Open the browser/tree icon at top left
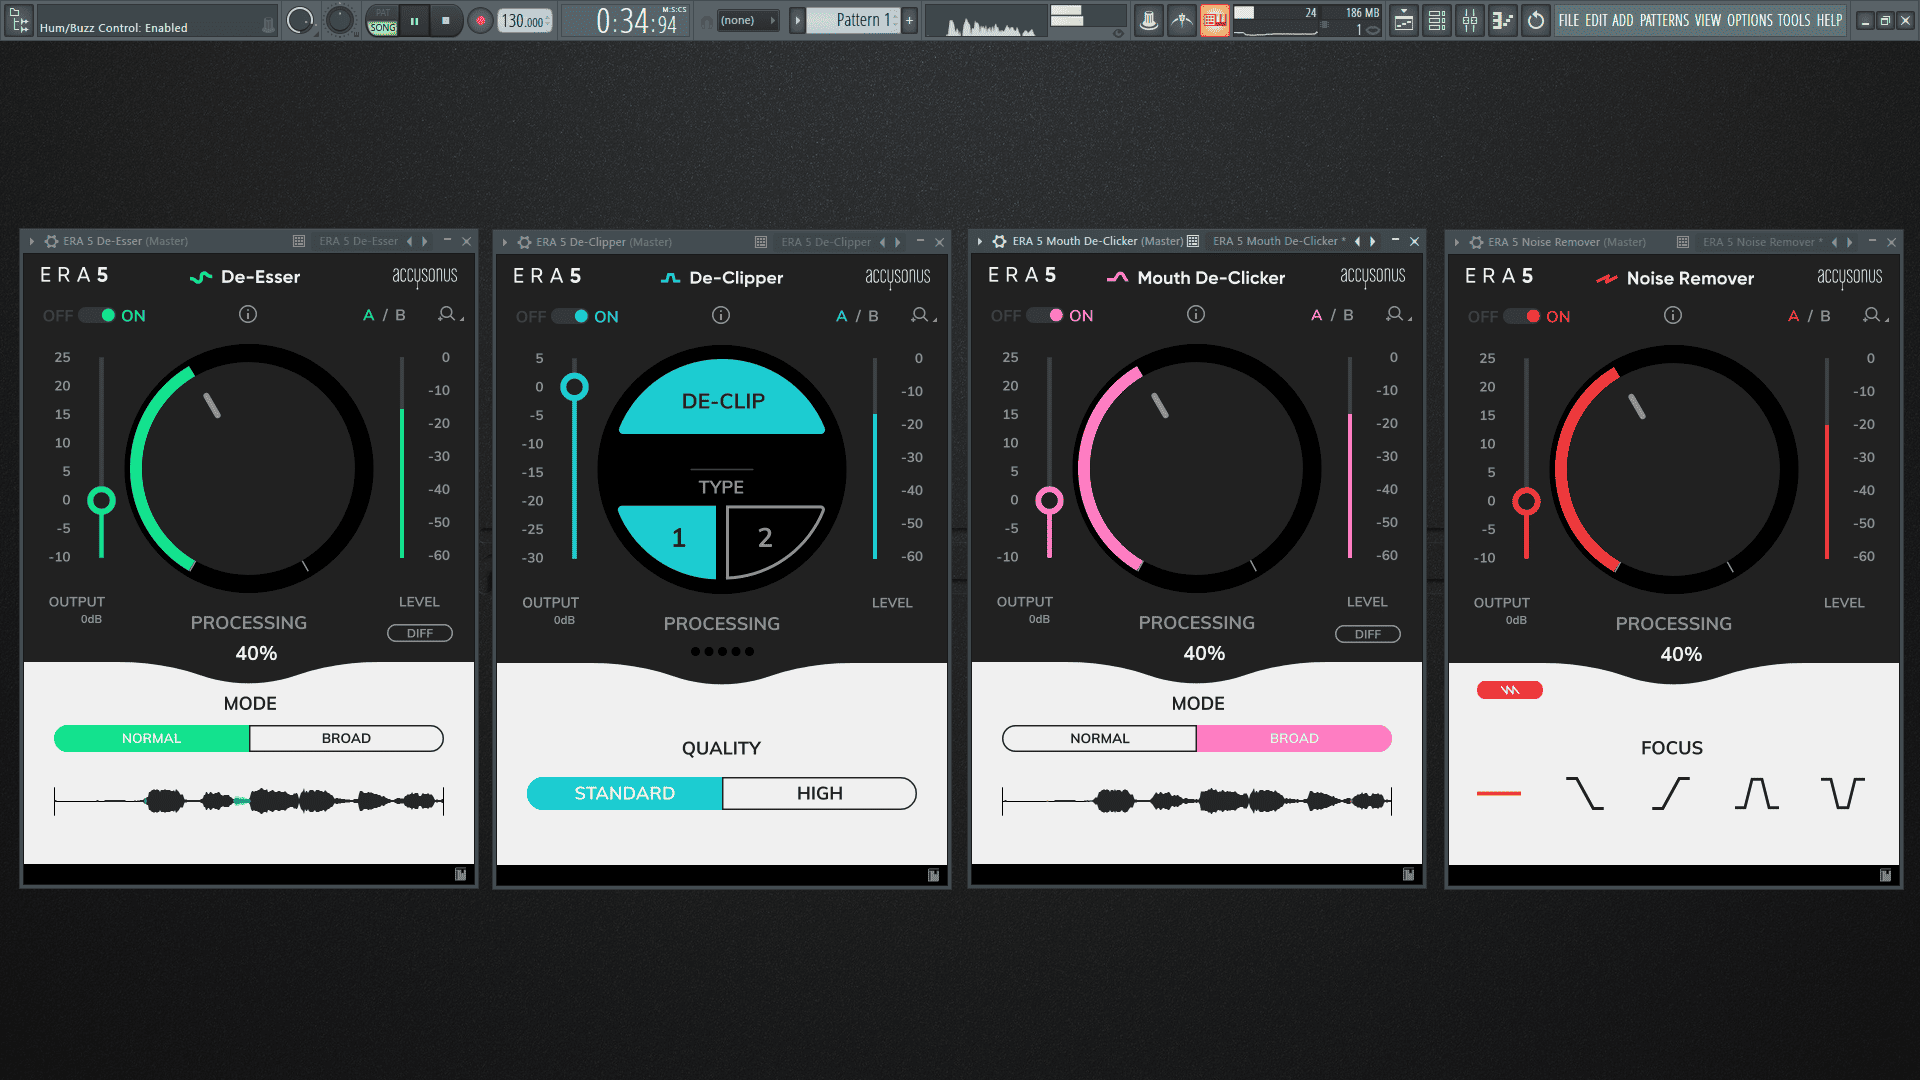The height and width of the screenshot is (1080, 1920). pos(19,20)
